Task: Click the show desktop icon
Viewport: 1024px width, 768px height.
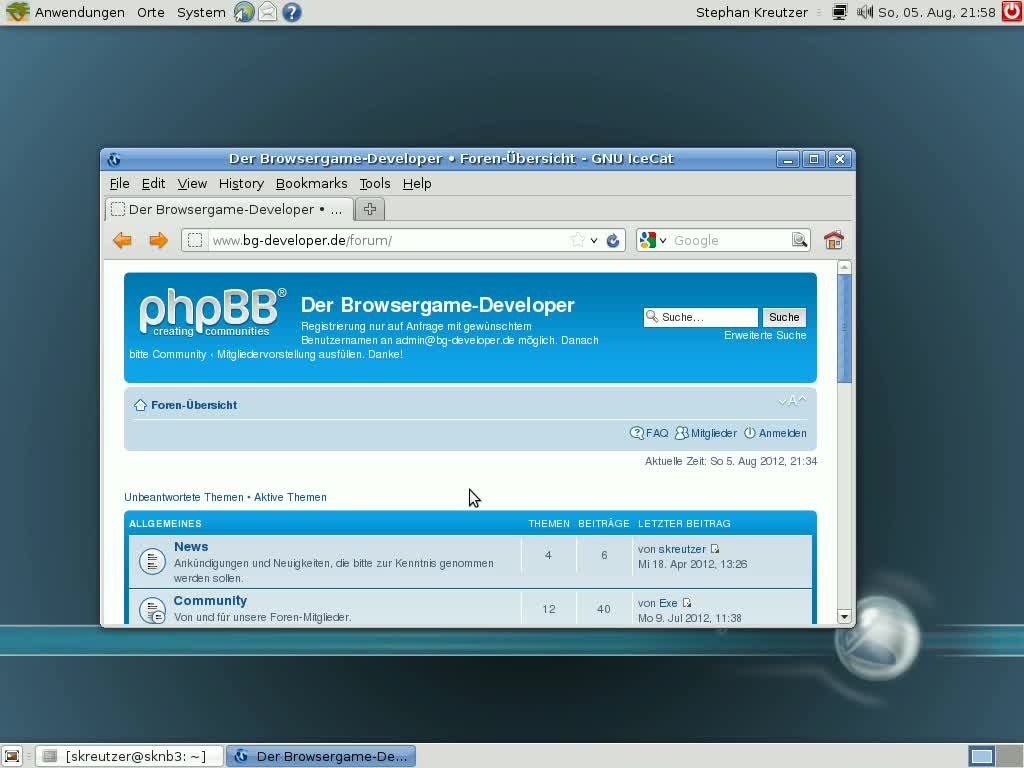Action: point(12,756)
